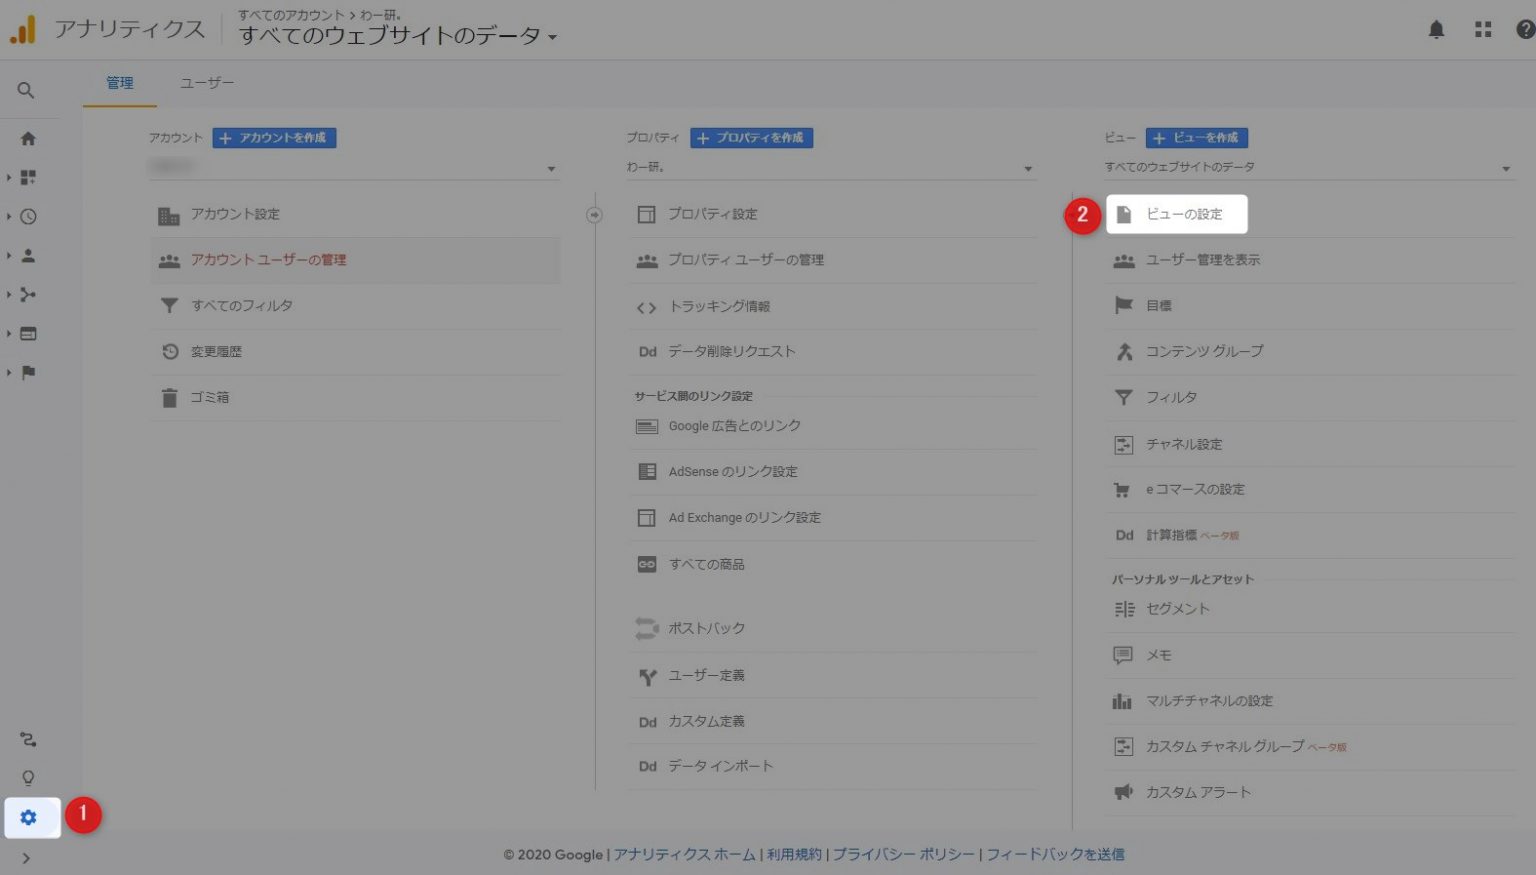Open the view selector dropdown
The height and width of the screenshot is (875, 1536).
coord(1307,168)
